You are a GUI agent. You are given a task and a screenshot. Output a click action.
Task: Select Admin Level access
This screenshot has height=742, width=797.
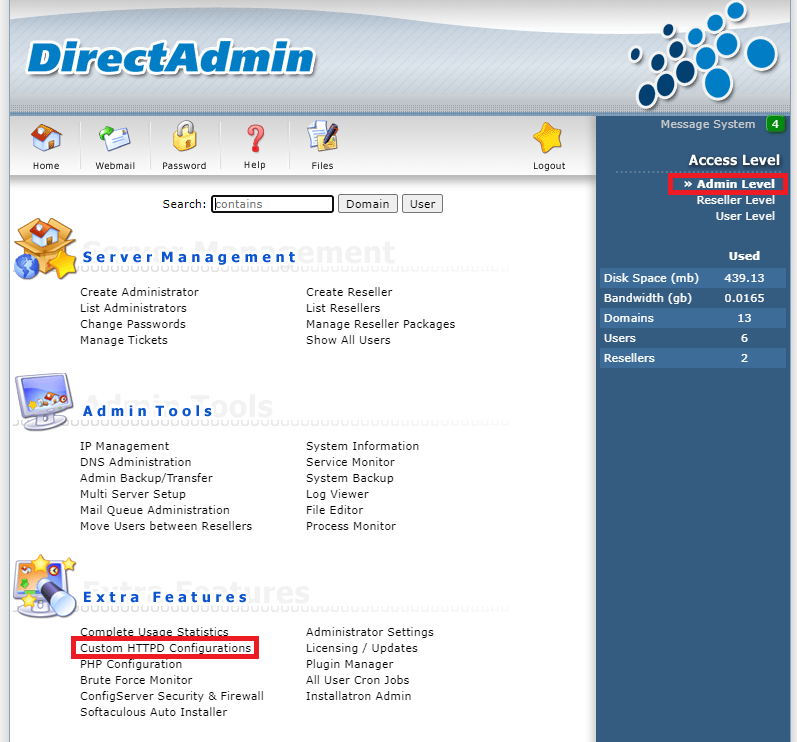point(729,184)
